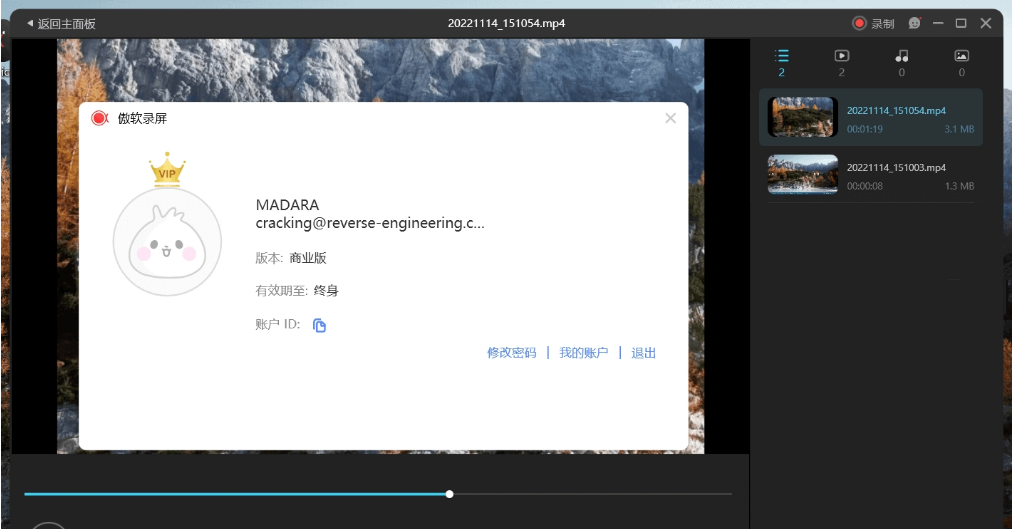Select thumbnail of 20221114_151003.mp4

pos(803,174)
